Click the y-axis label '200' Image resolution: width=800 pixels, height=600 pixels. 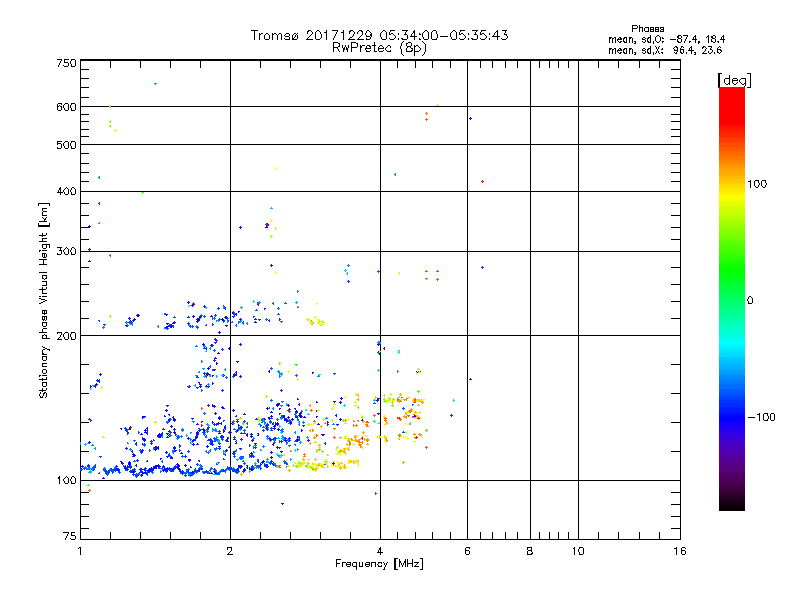point(66,336)
